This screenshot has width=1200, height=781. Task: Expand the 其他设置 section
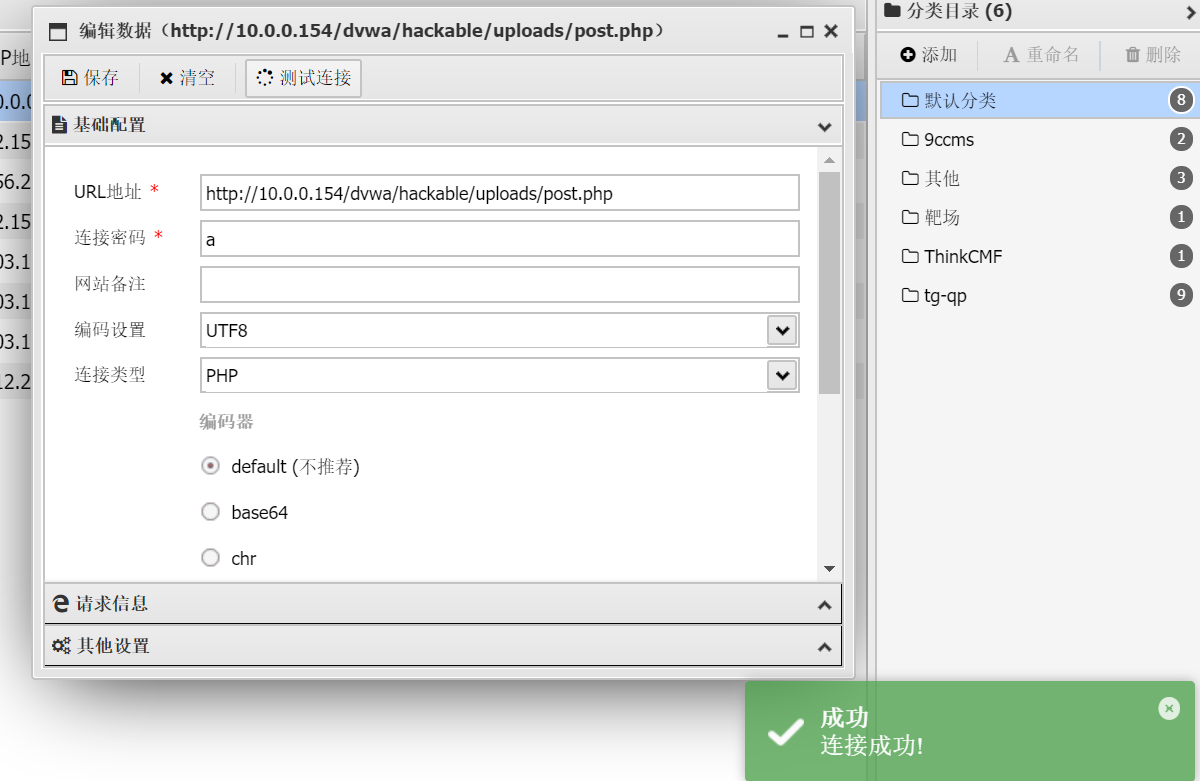(x=443, y=646)
